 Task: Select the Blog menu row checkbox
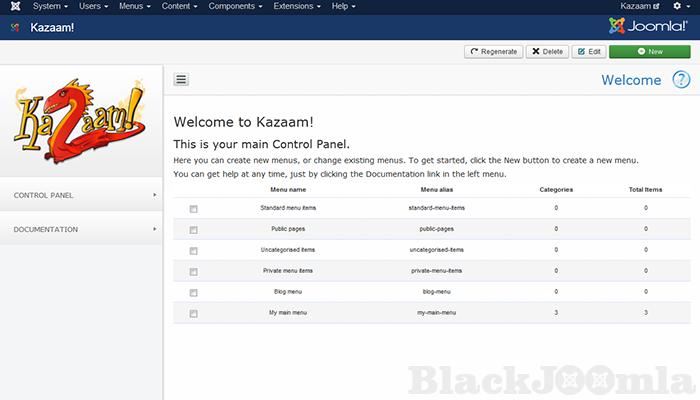tap(193, 293)
